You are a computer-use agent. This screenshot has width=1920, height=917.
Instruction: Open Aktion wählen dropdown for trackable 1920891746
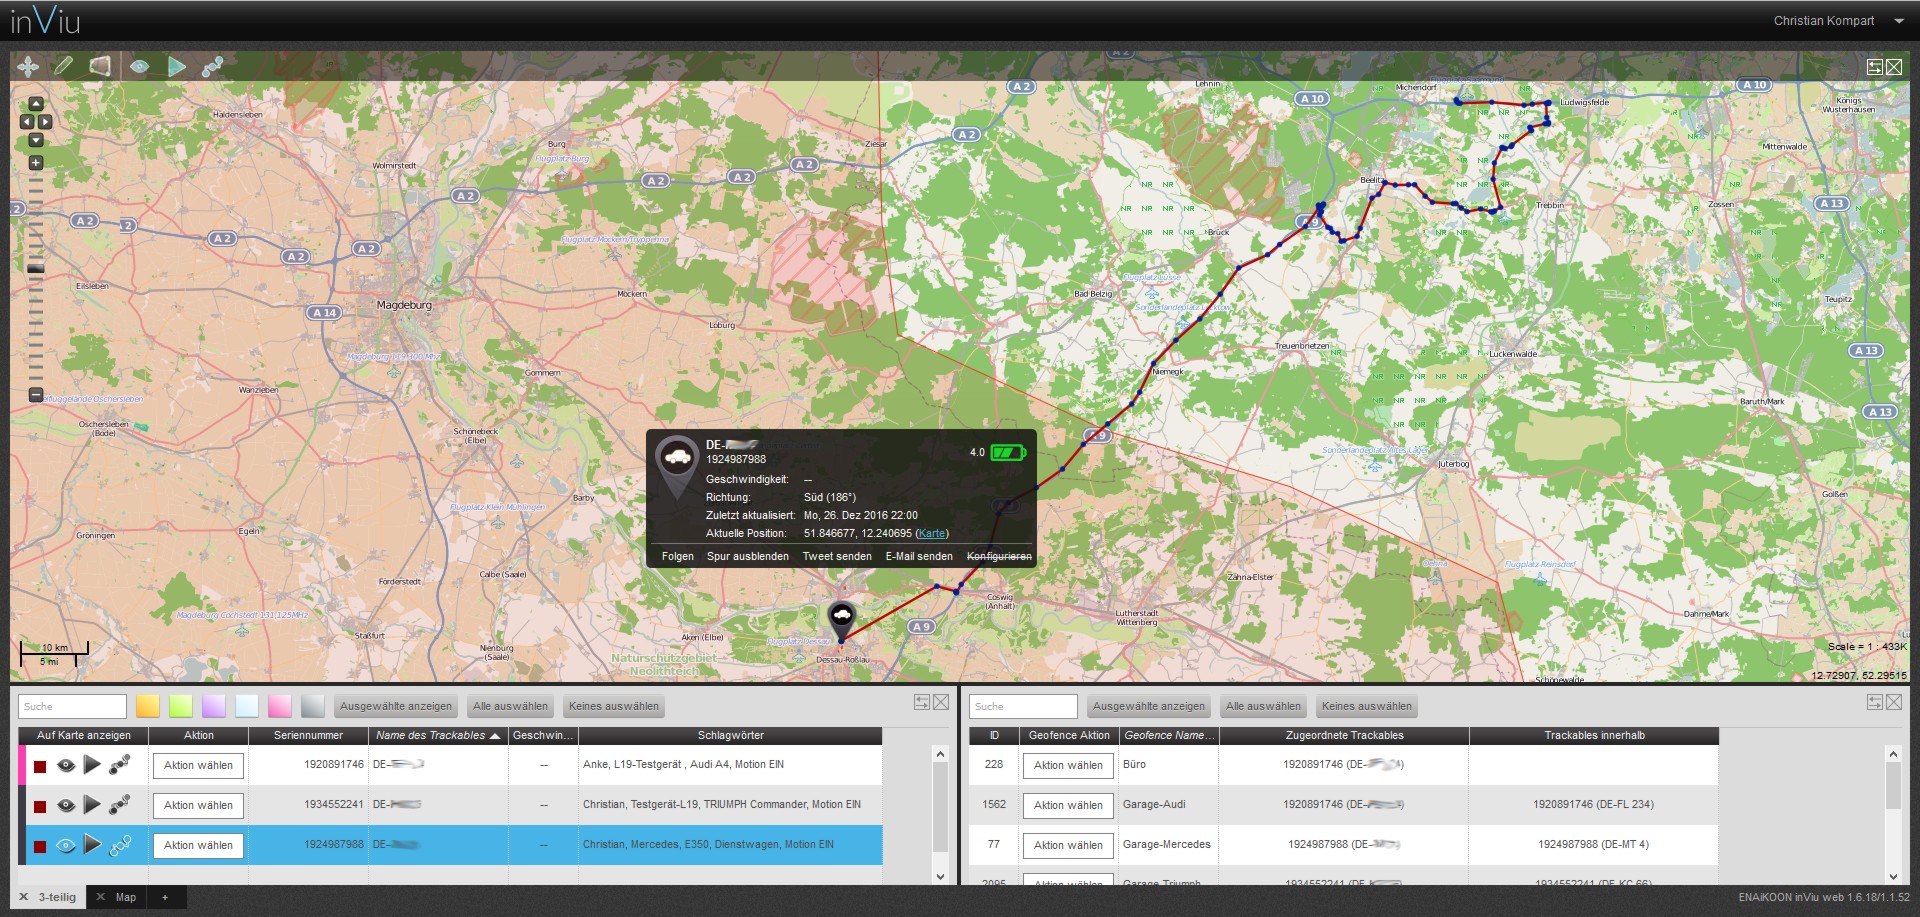point(198,765)
